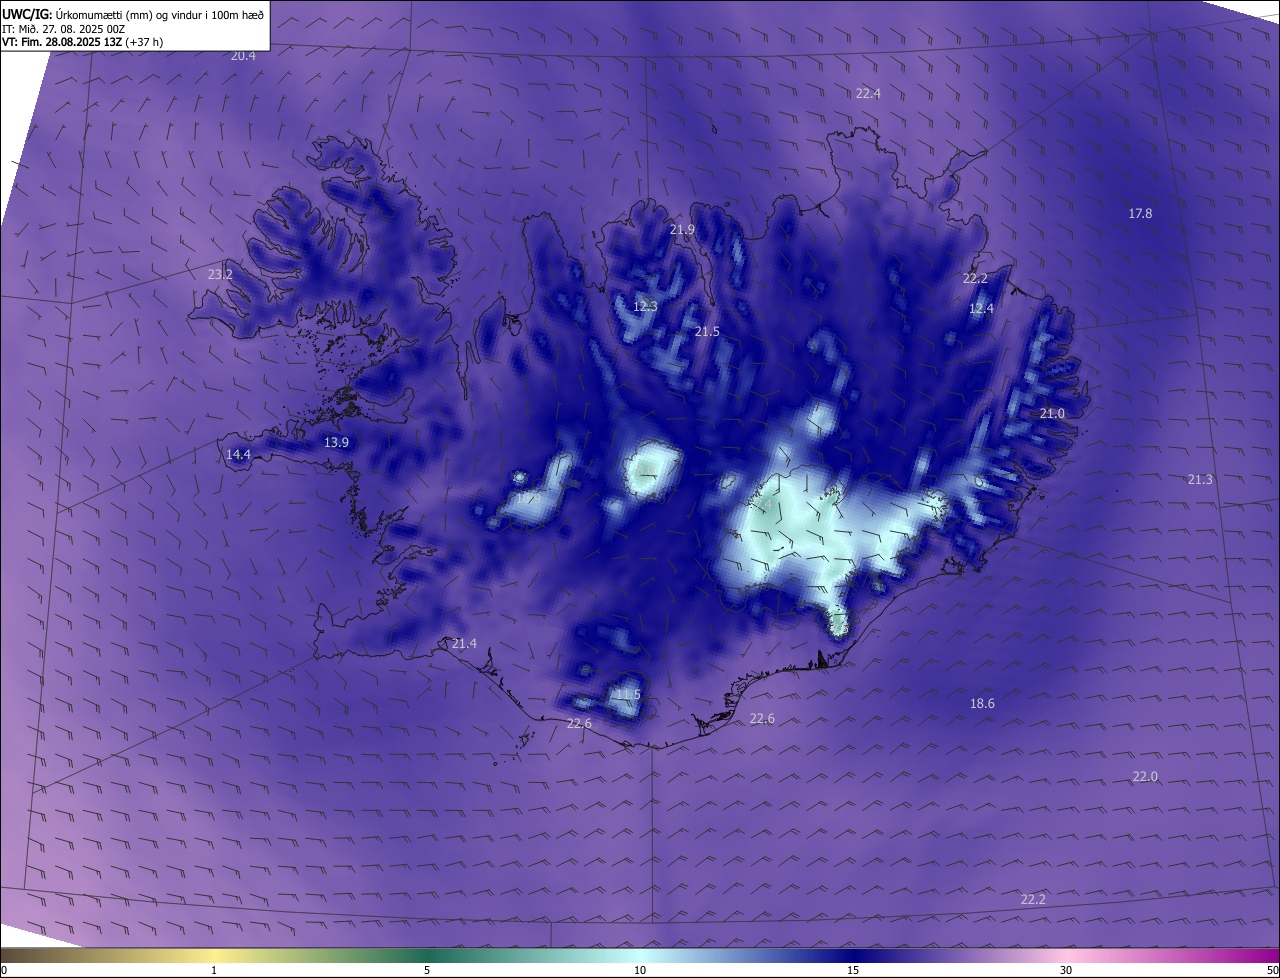This screenshot has height=978, width=1280.
Task: Pick the 21.3 value on the map
Action: pyautogui.click(x=1200, y=480)
